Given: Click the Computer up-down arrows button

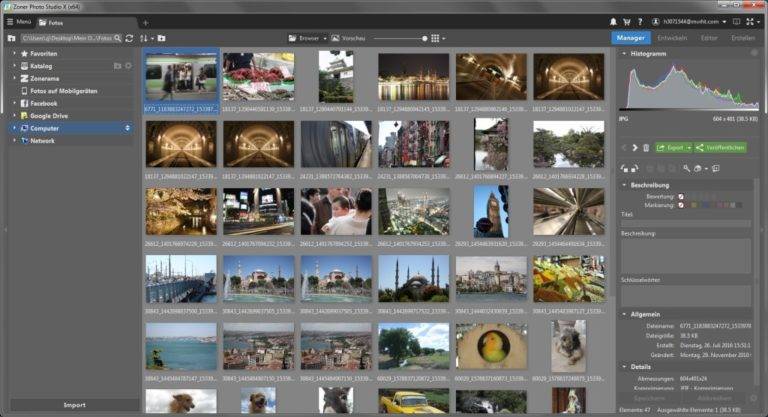Looking at the screenshot, I should click(x=127, y=128).
